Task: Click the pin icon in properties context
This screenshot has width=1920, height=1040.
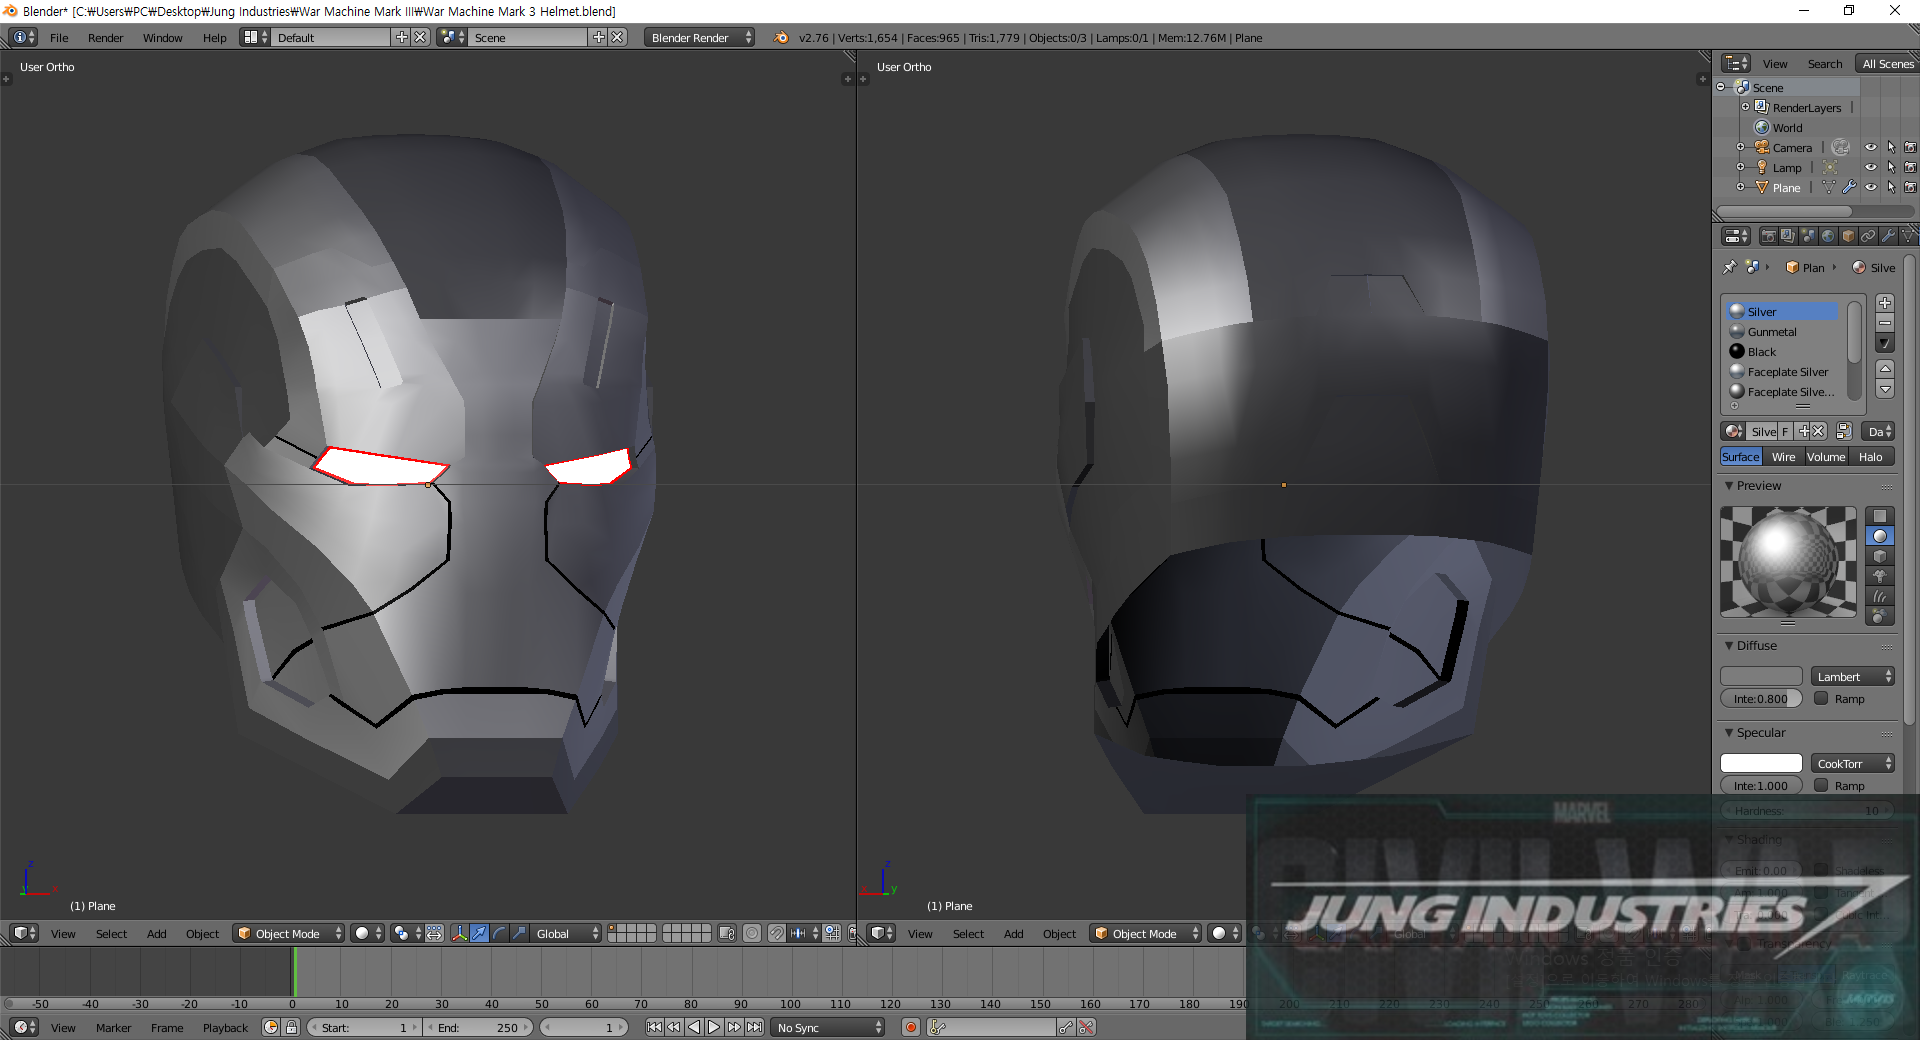Action: coord(1730,267)
